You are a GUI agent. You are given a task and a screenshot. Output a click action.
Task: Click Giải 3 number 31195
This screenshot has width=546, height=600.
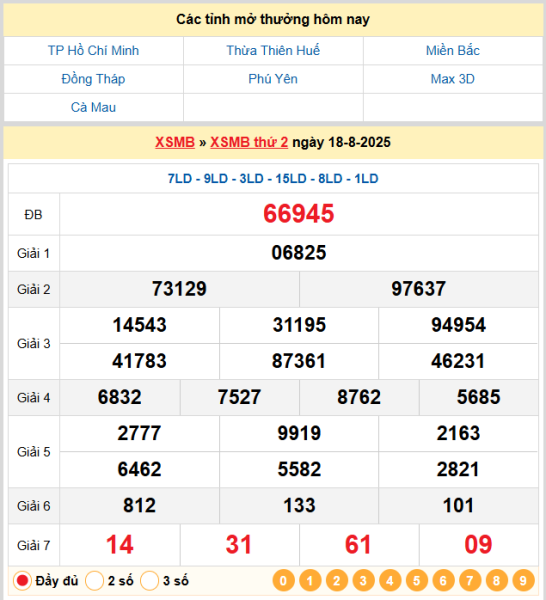[299, 325]
